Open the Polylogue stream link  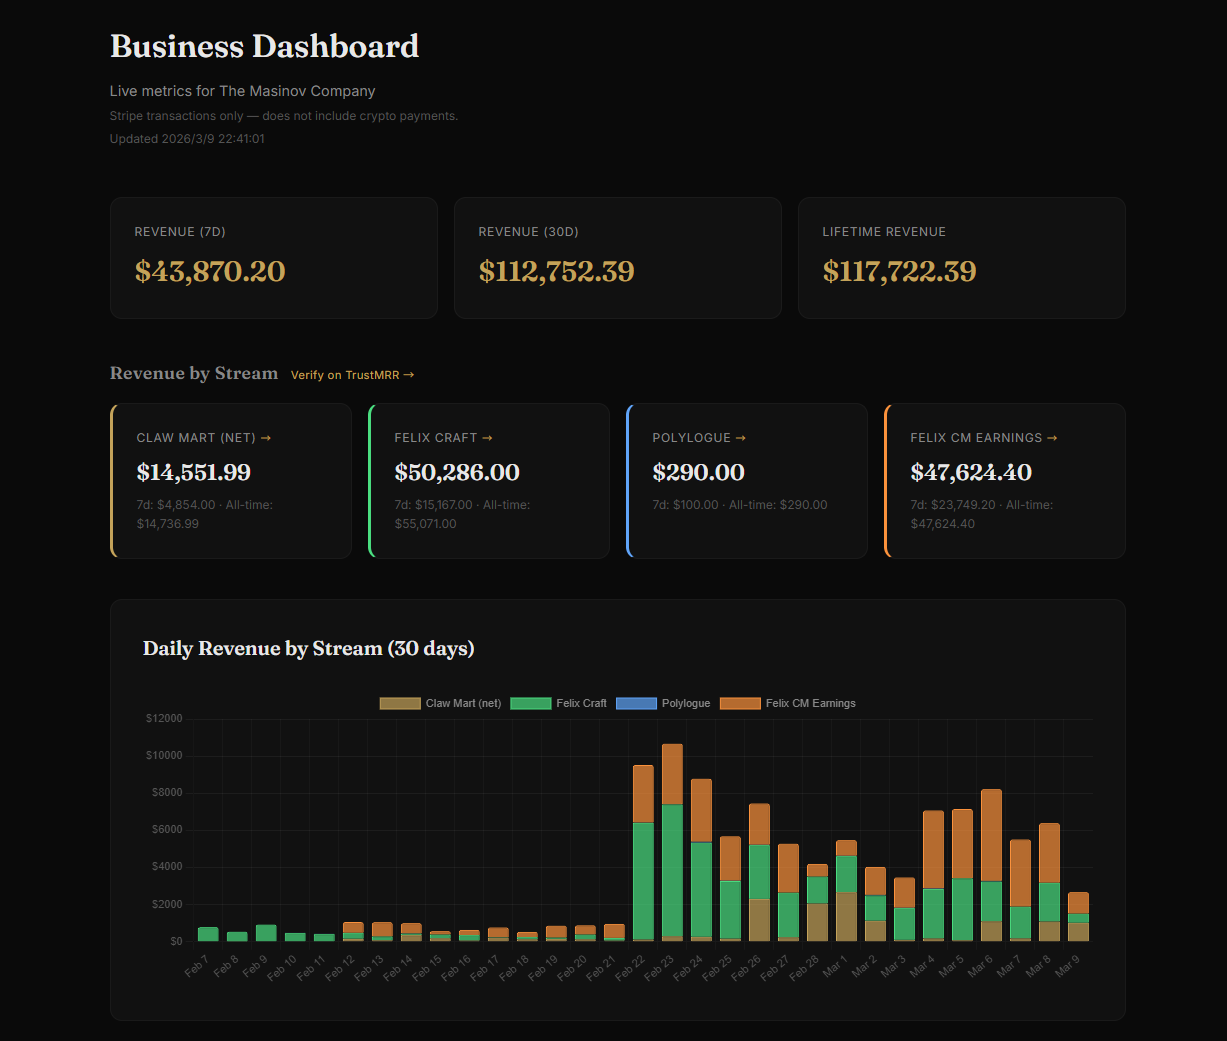pyautogui.click(x=698, y=438)
